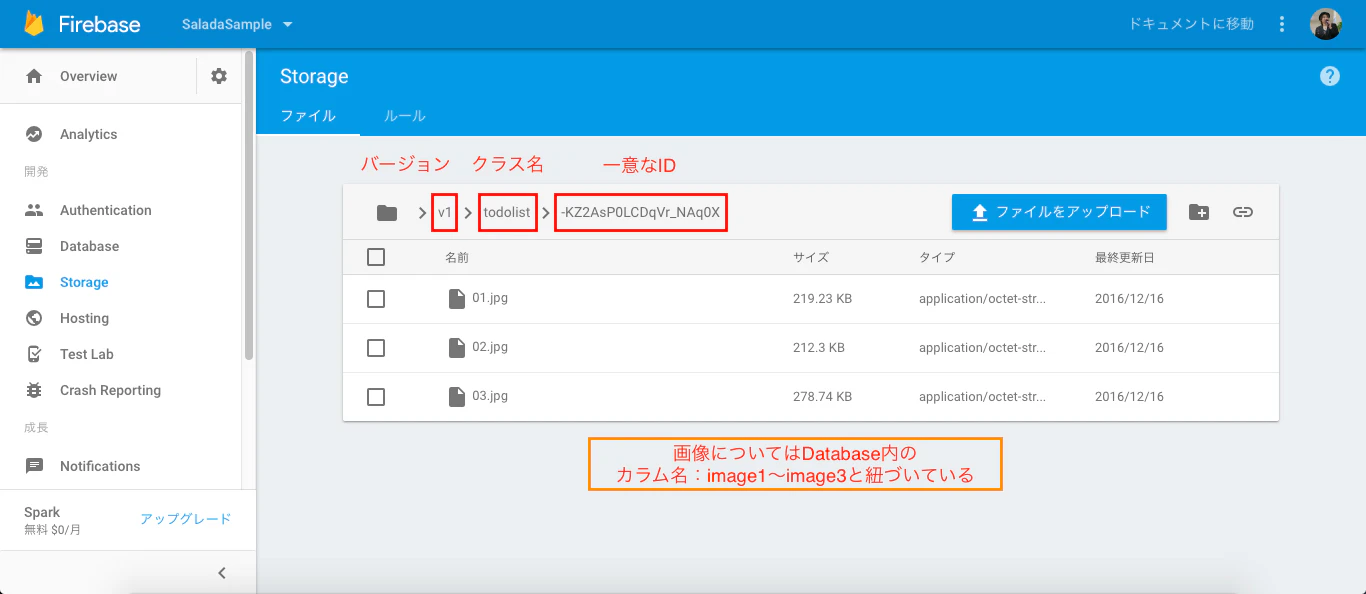Open Crash Reporting section
Image resolution: width=1366 pixels, height=594 pixels.
pos(110,390)
